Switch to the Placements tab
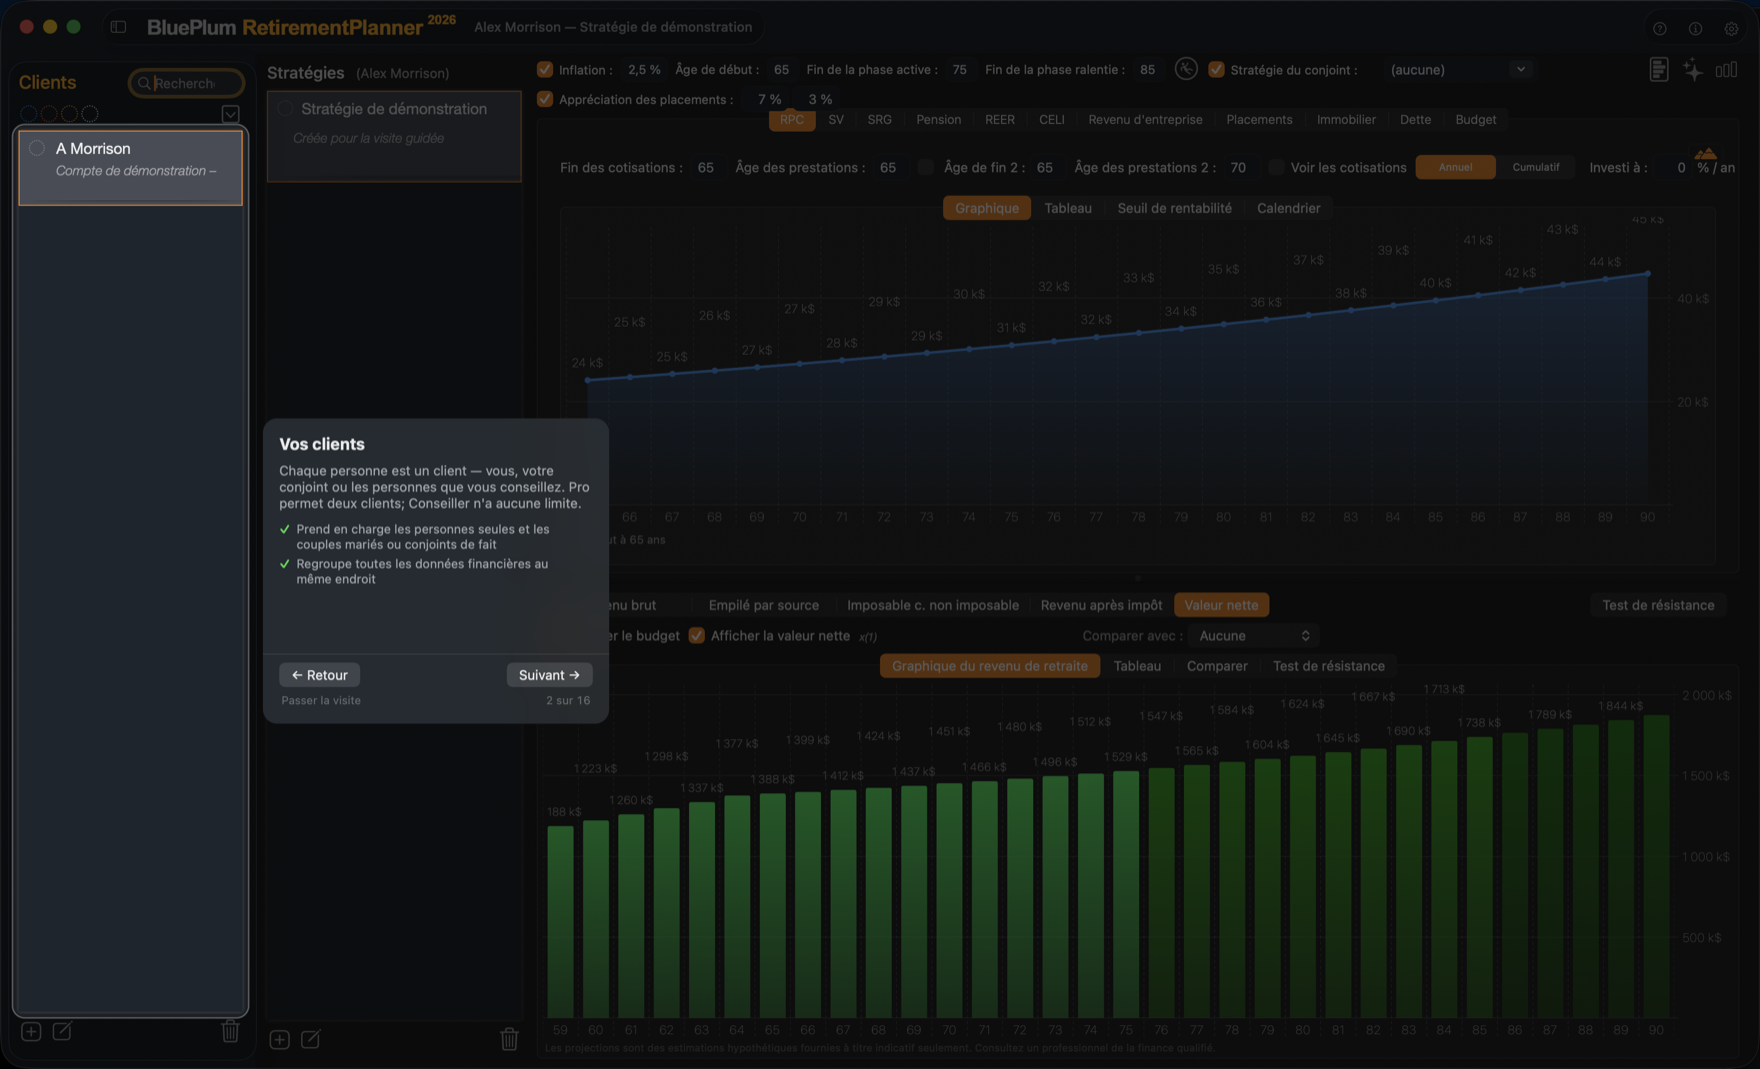Viewport: 1760px width, 1069px height. (1259, 120)
